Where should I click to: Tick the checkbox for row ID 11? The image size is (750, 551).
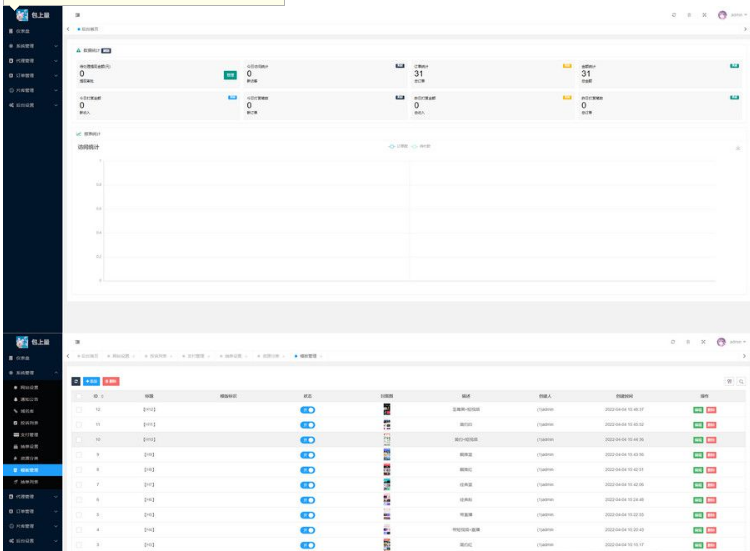[x=79, y=425]
